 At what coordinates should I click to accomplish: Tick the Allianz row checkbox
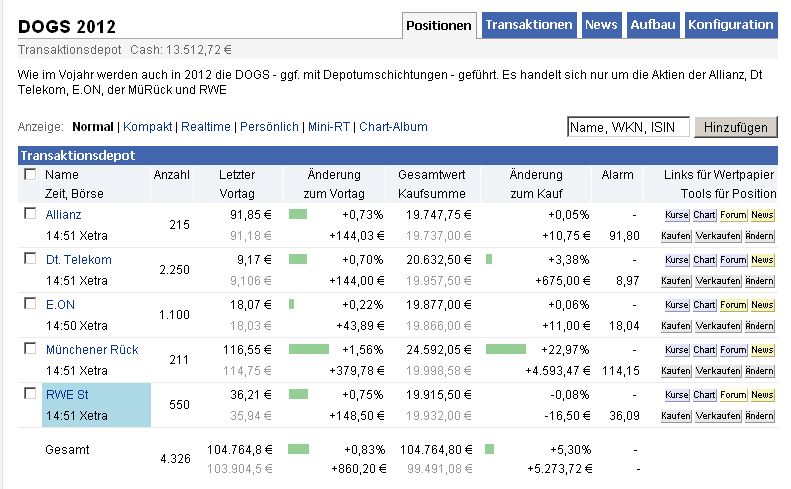point(30,214)
